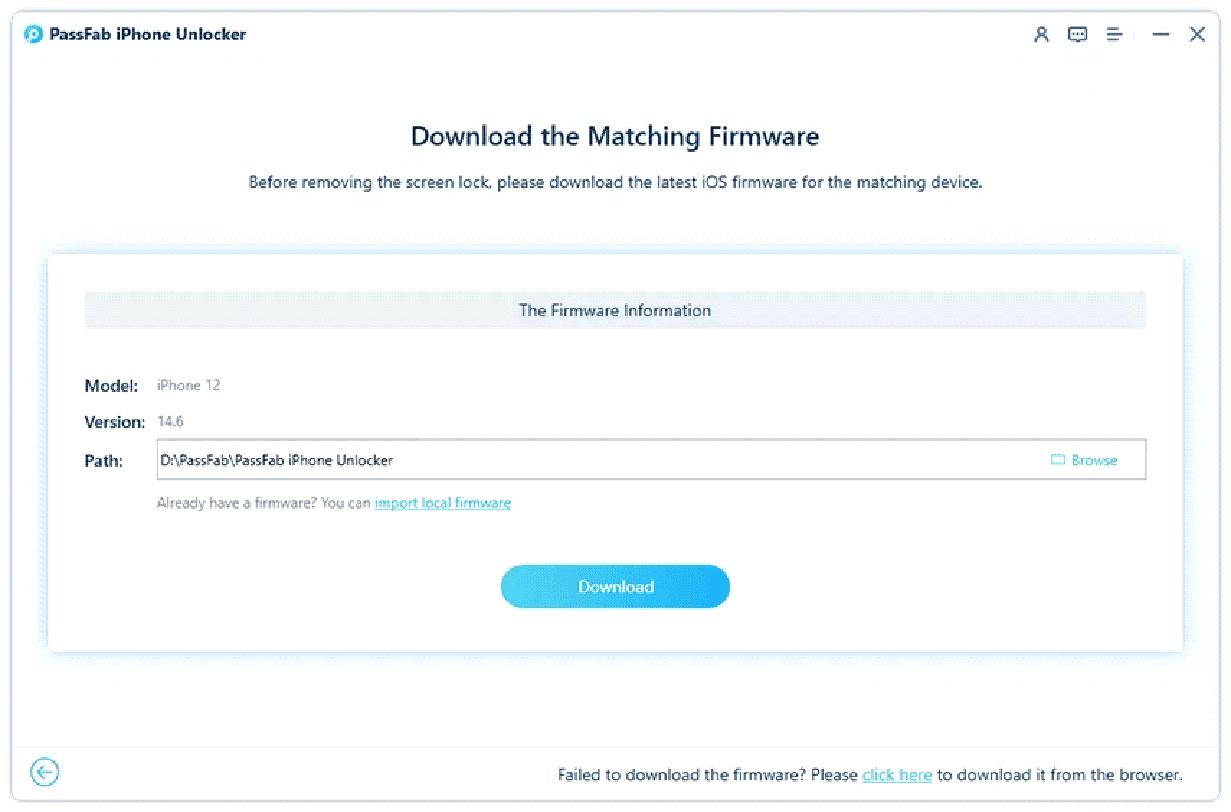Click the 'Already have a firmware?' text
The width and height of the screenshot is (1231, 812).
point(237,503)
